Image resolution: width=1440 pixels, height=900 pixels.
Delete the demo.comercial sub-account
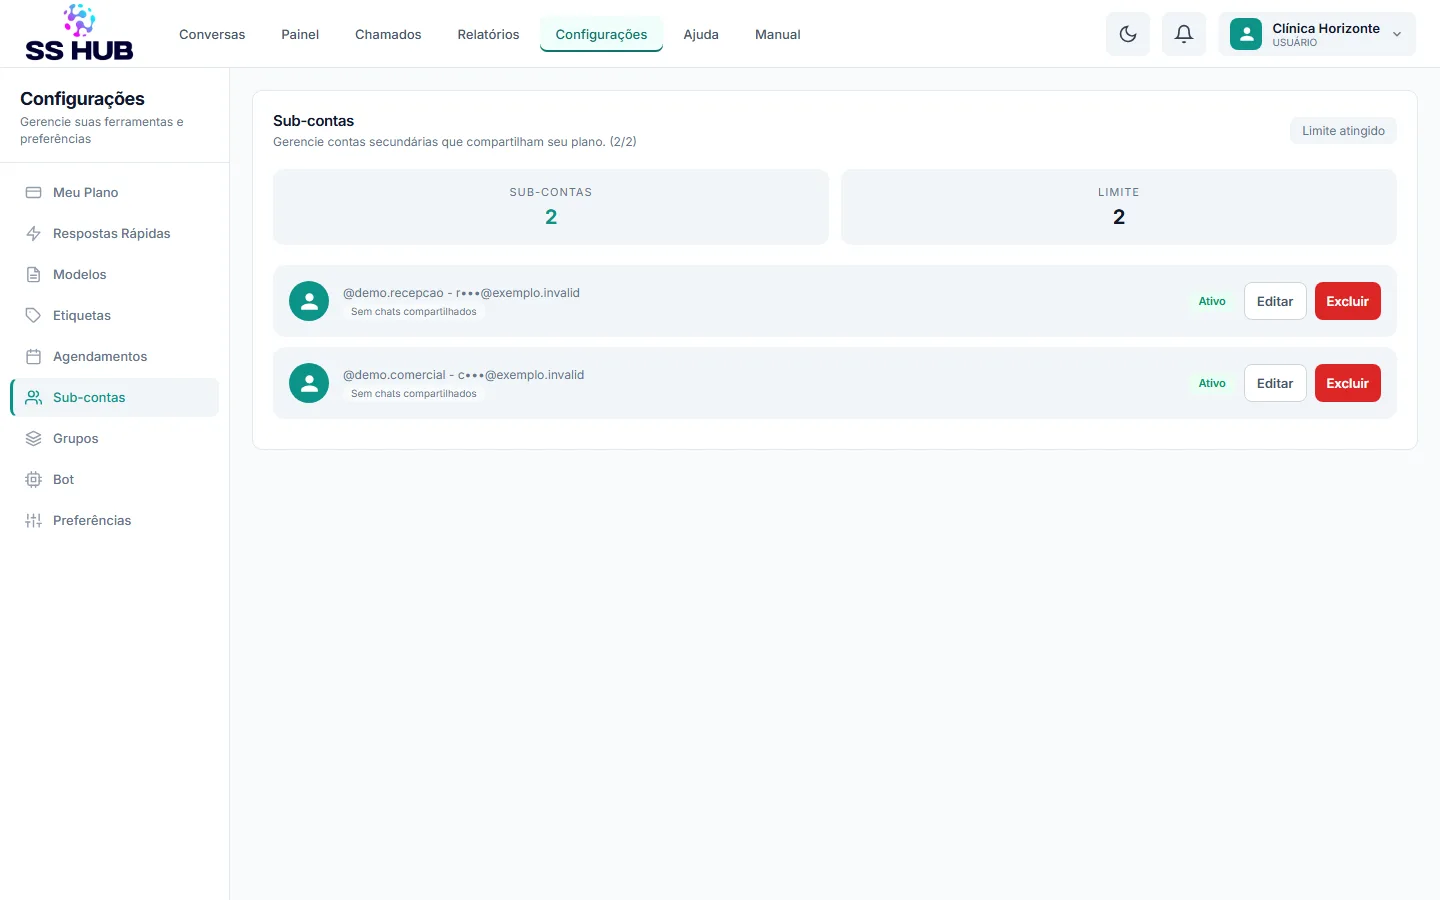(x=1348, y=383)
